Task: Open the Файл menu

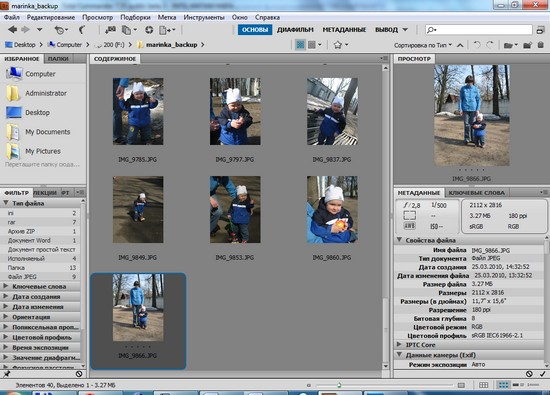Action: click(x=12, y=17)
